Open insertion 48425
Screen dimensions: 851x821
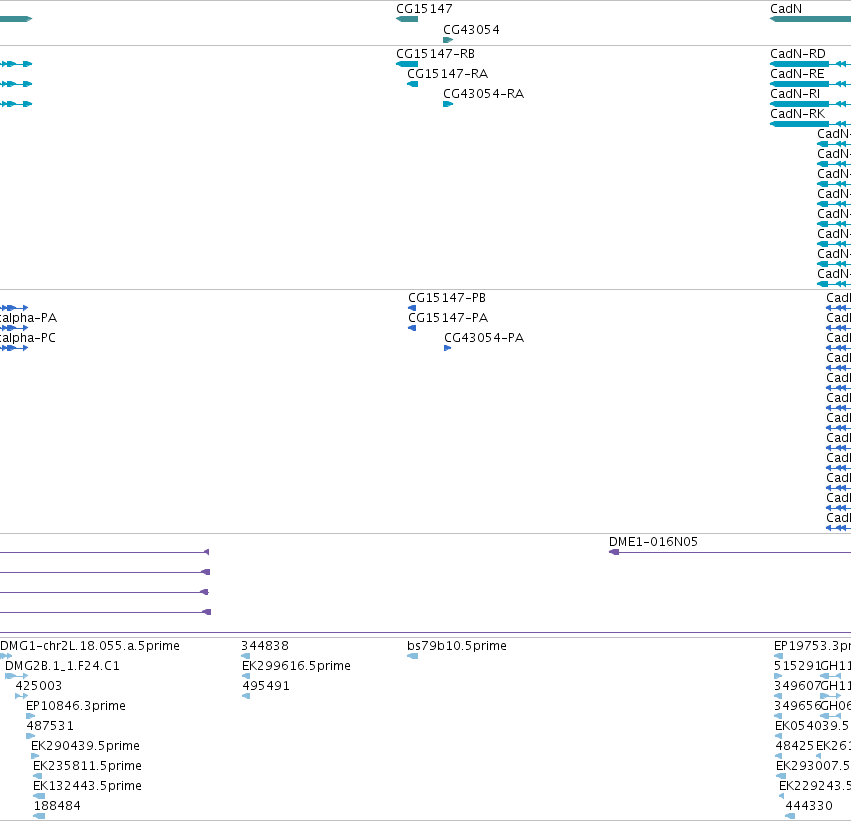pyautogui.click(x=795, y=746)
